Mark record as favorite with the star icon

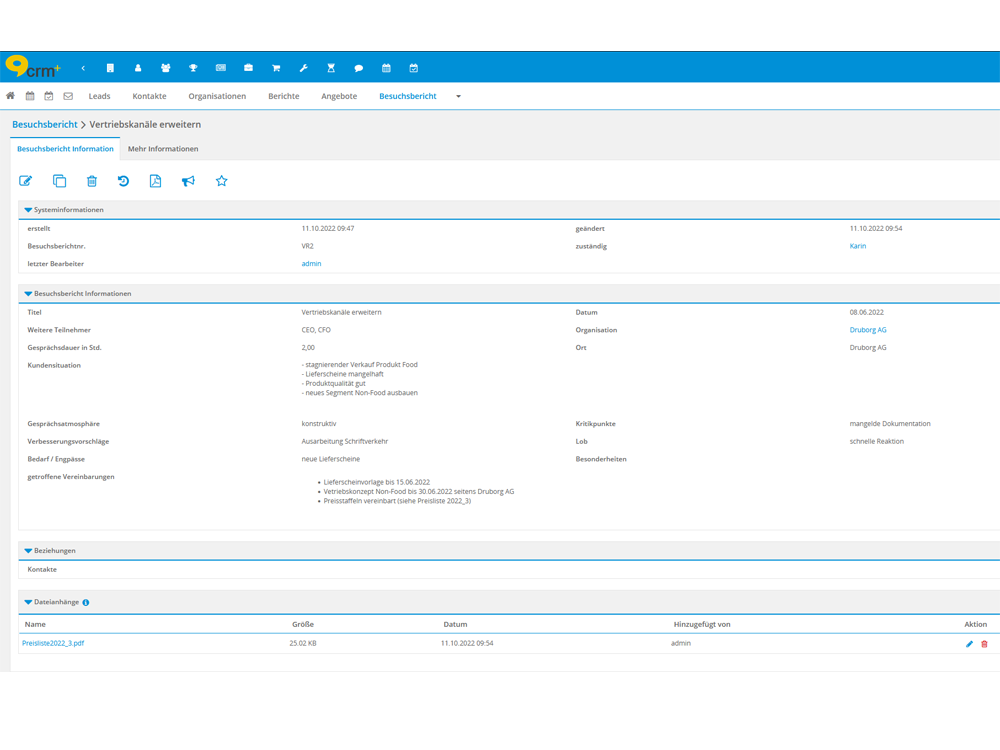pos(221,181)
